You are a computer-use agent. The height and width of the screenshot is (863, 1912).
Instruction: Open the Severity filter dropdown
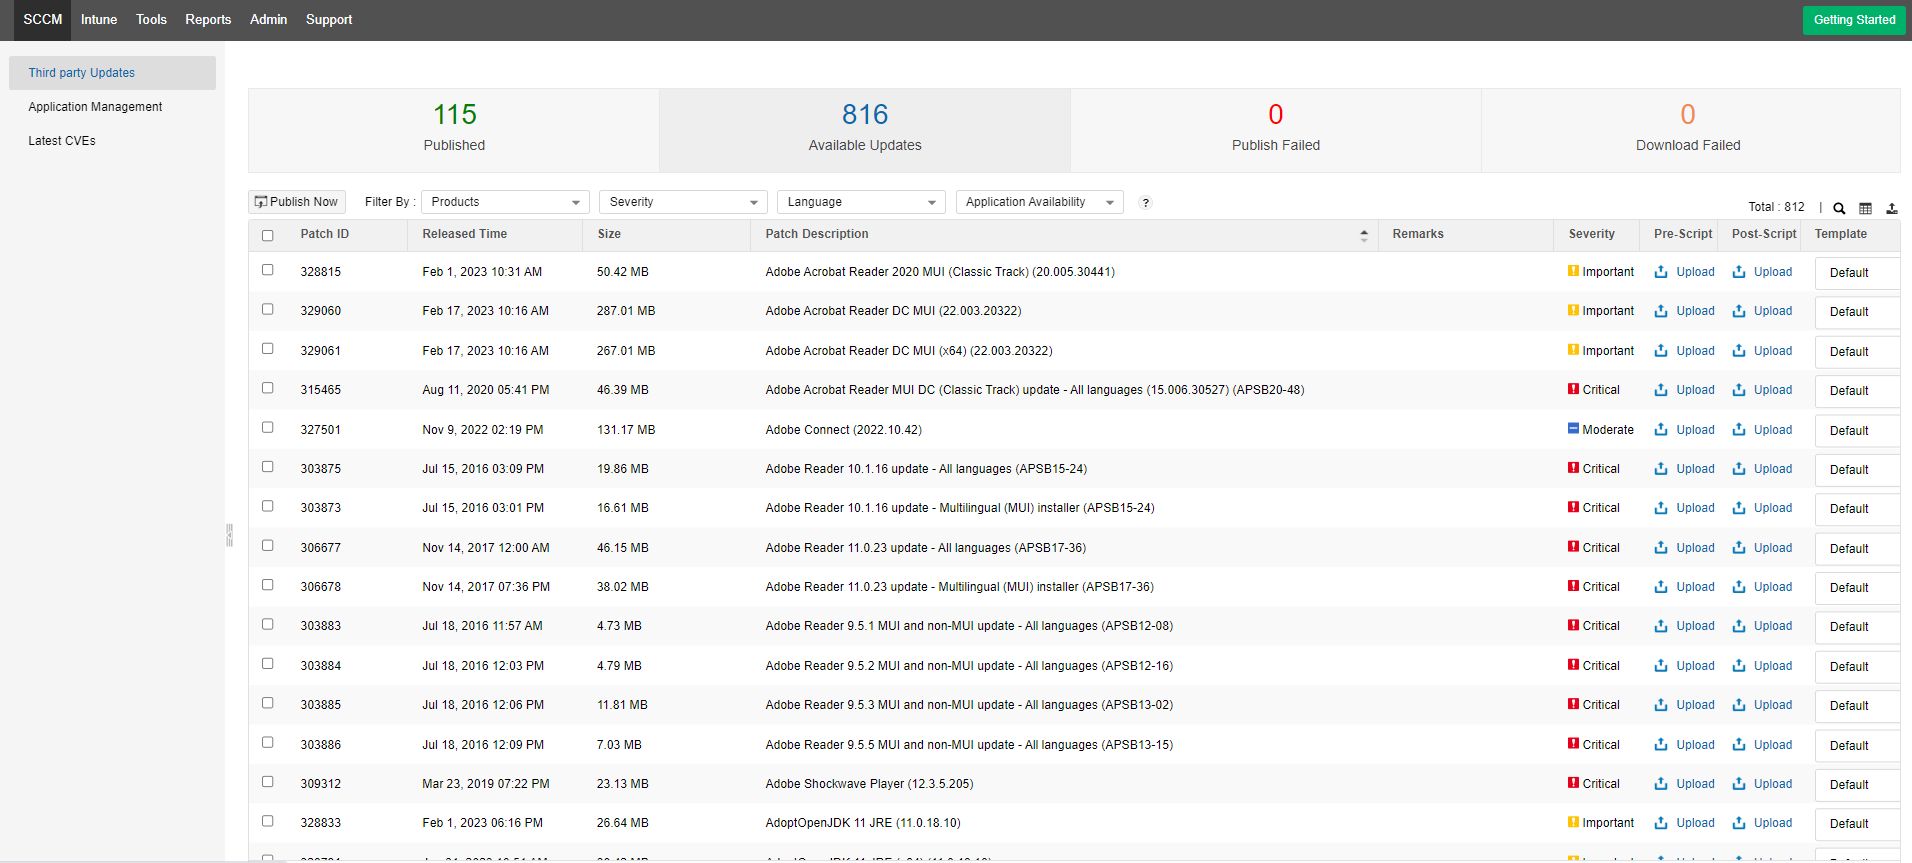click(x=683, y=202)
